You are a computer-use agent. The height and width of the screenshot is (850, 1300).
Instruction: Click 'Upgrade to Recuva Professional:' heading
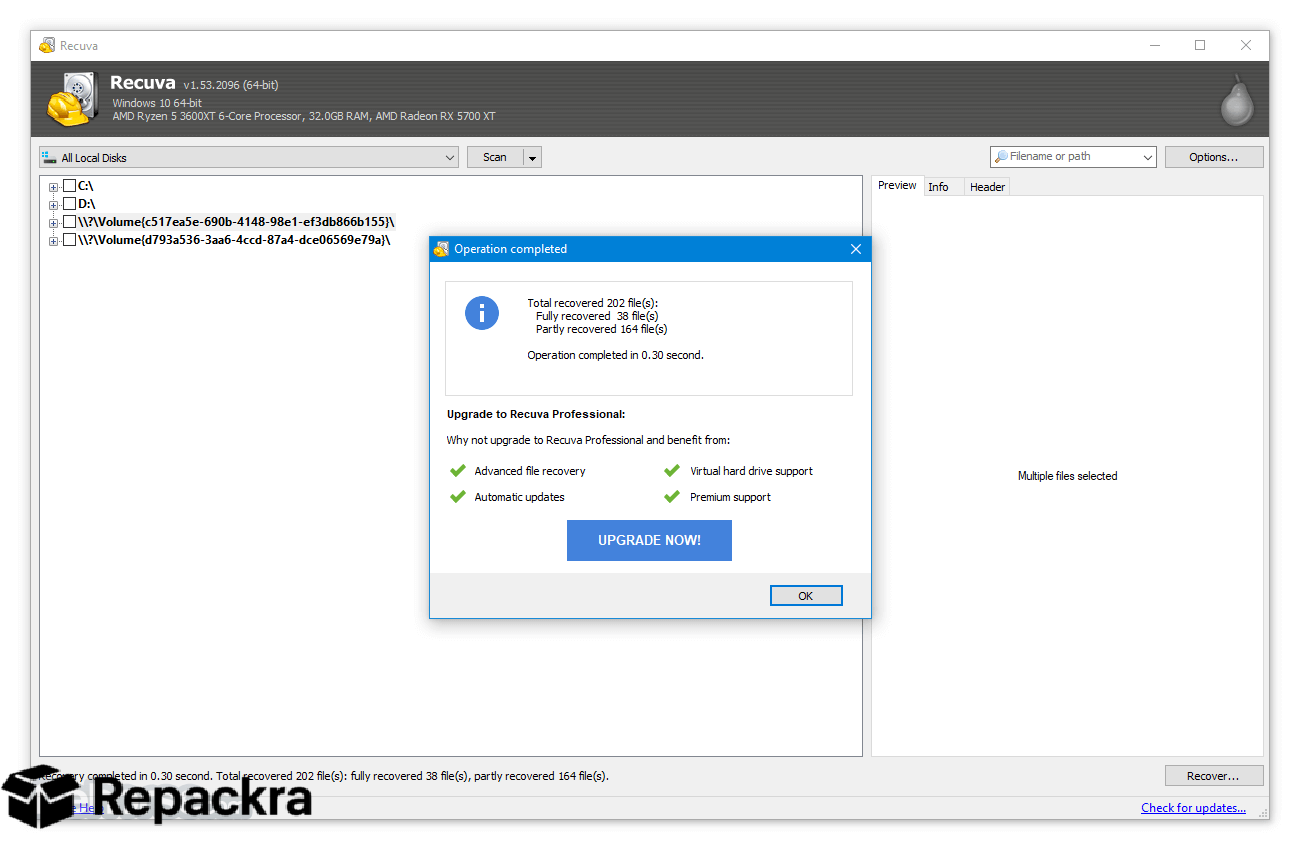(x=536, y=414)
